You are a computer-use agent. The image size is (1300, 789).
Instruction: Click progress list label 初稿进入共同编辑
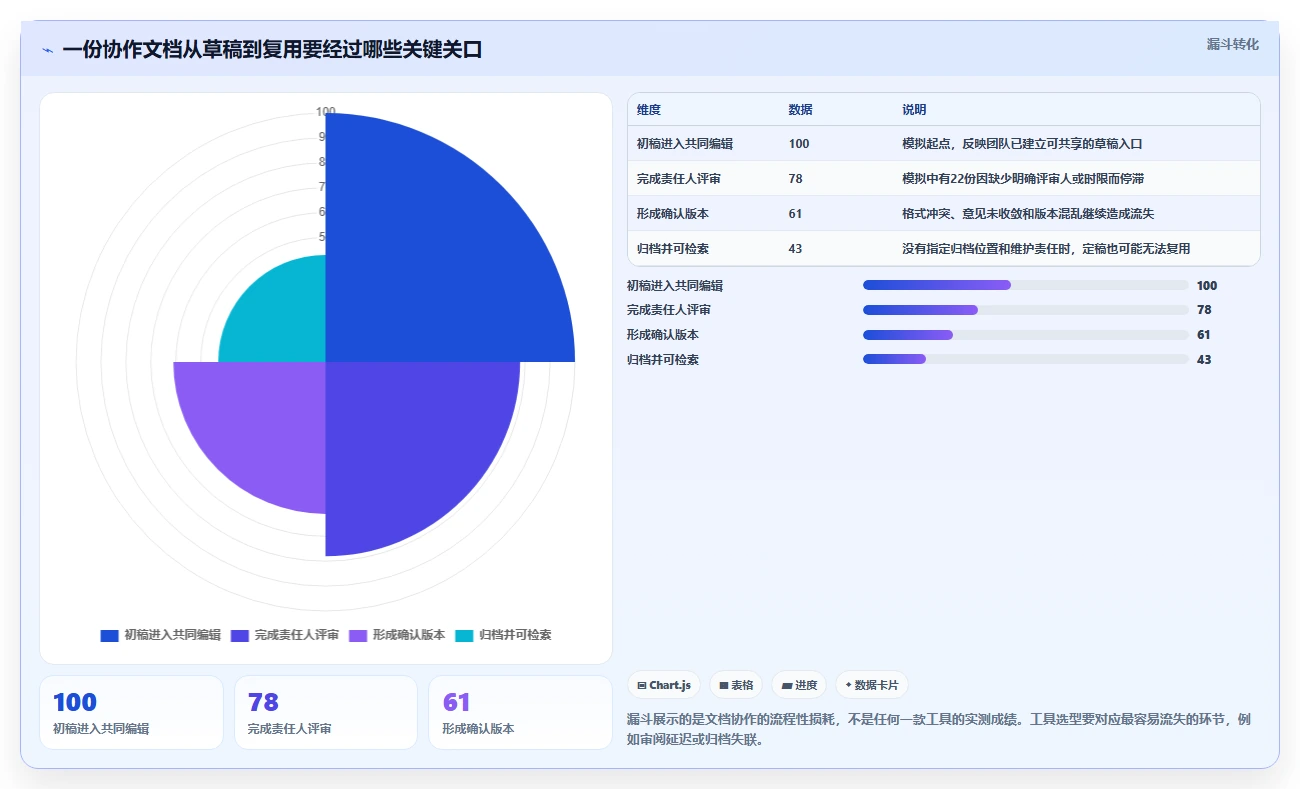[x=675, y=285]
